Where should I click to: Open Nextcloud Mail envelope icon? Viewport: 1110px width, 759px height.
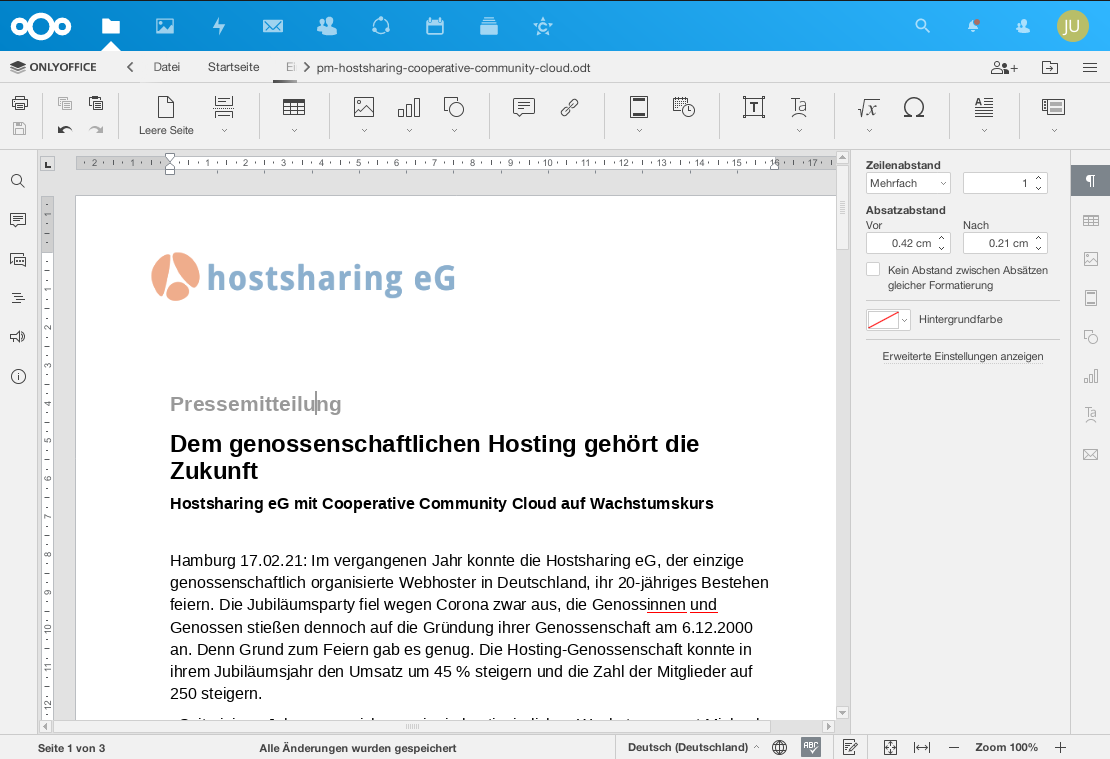tap(273, 26)
